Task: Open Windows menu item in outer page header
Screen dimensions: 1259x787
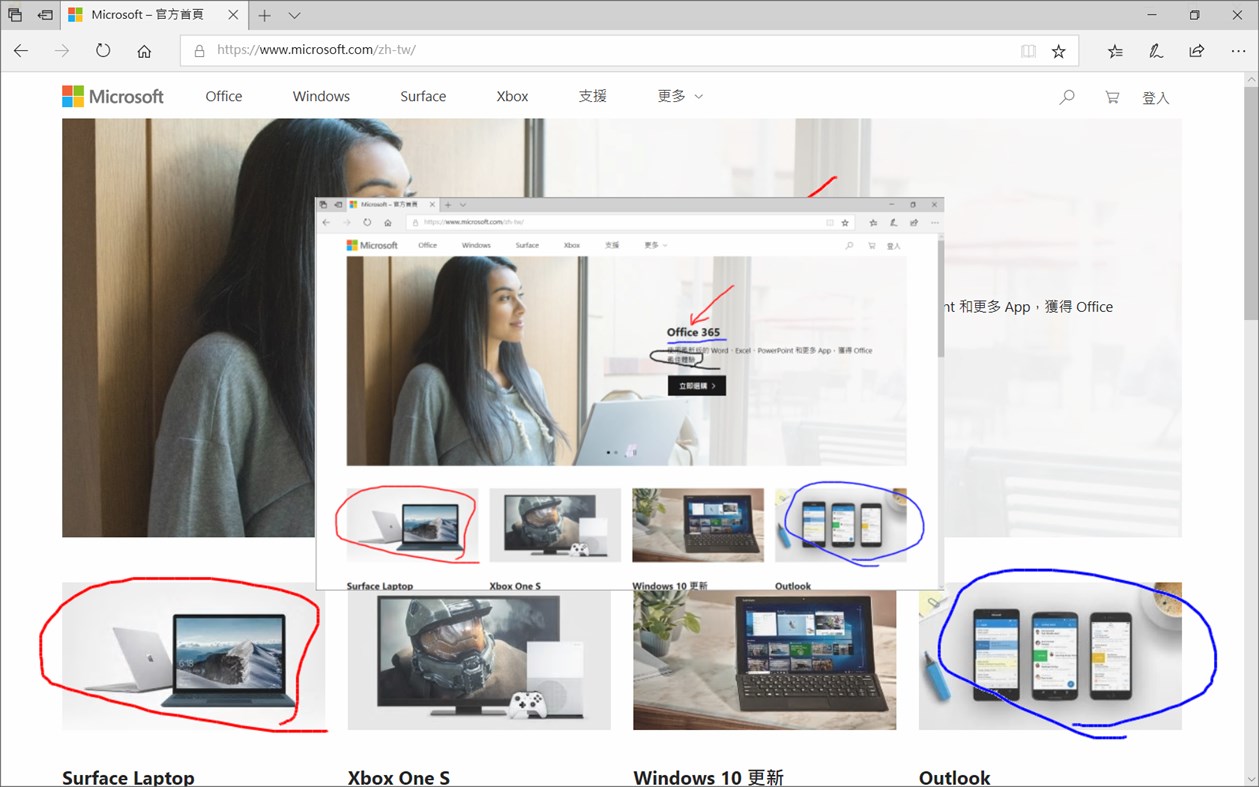Action: click(321, 96)
